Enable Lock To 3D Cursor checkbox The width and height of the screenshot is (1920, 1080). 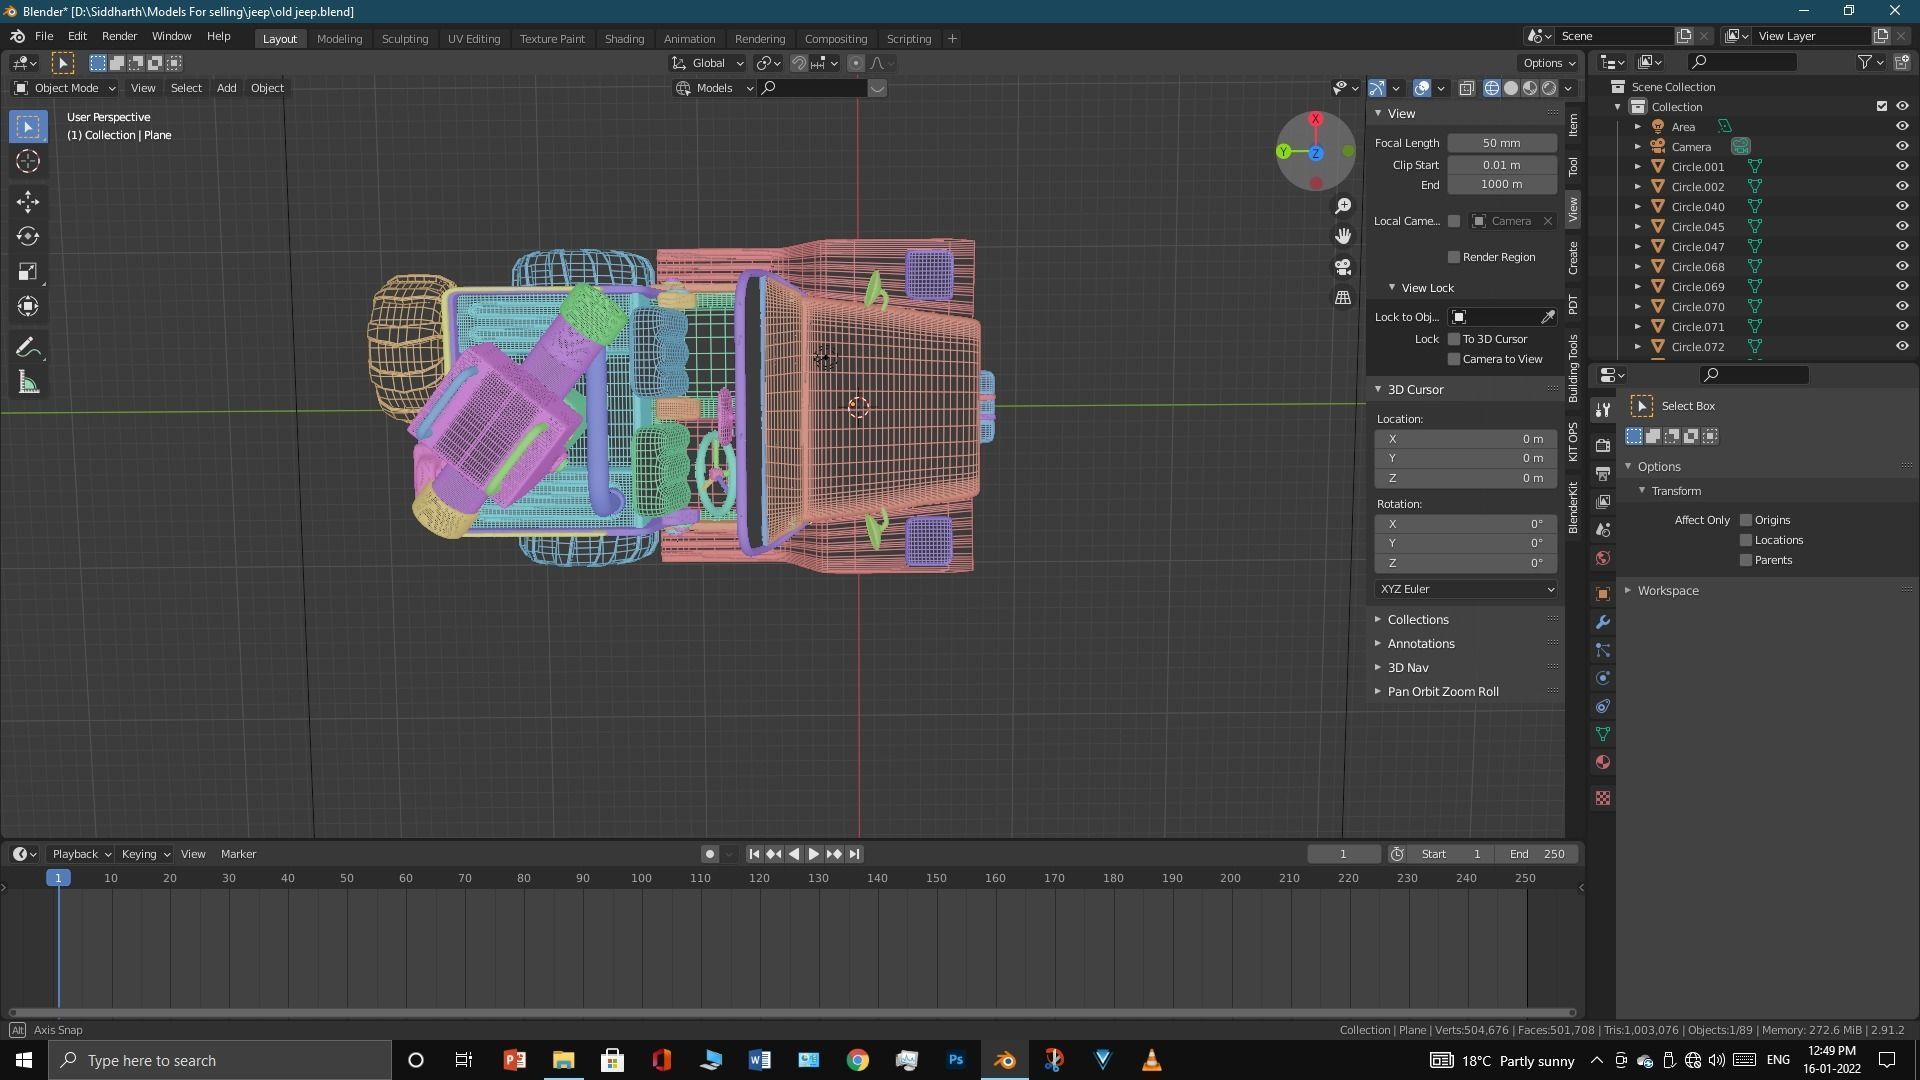[1454, 339]
